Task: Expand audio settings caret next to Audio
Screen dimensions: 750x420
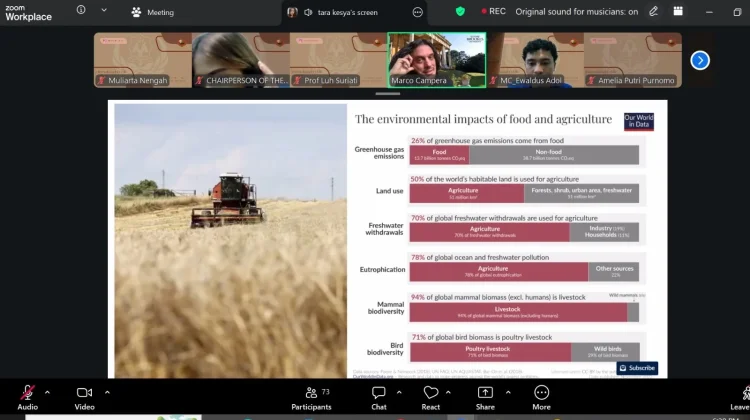Action: (x=47, y=392)
